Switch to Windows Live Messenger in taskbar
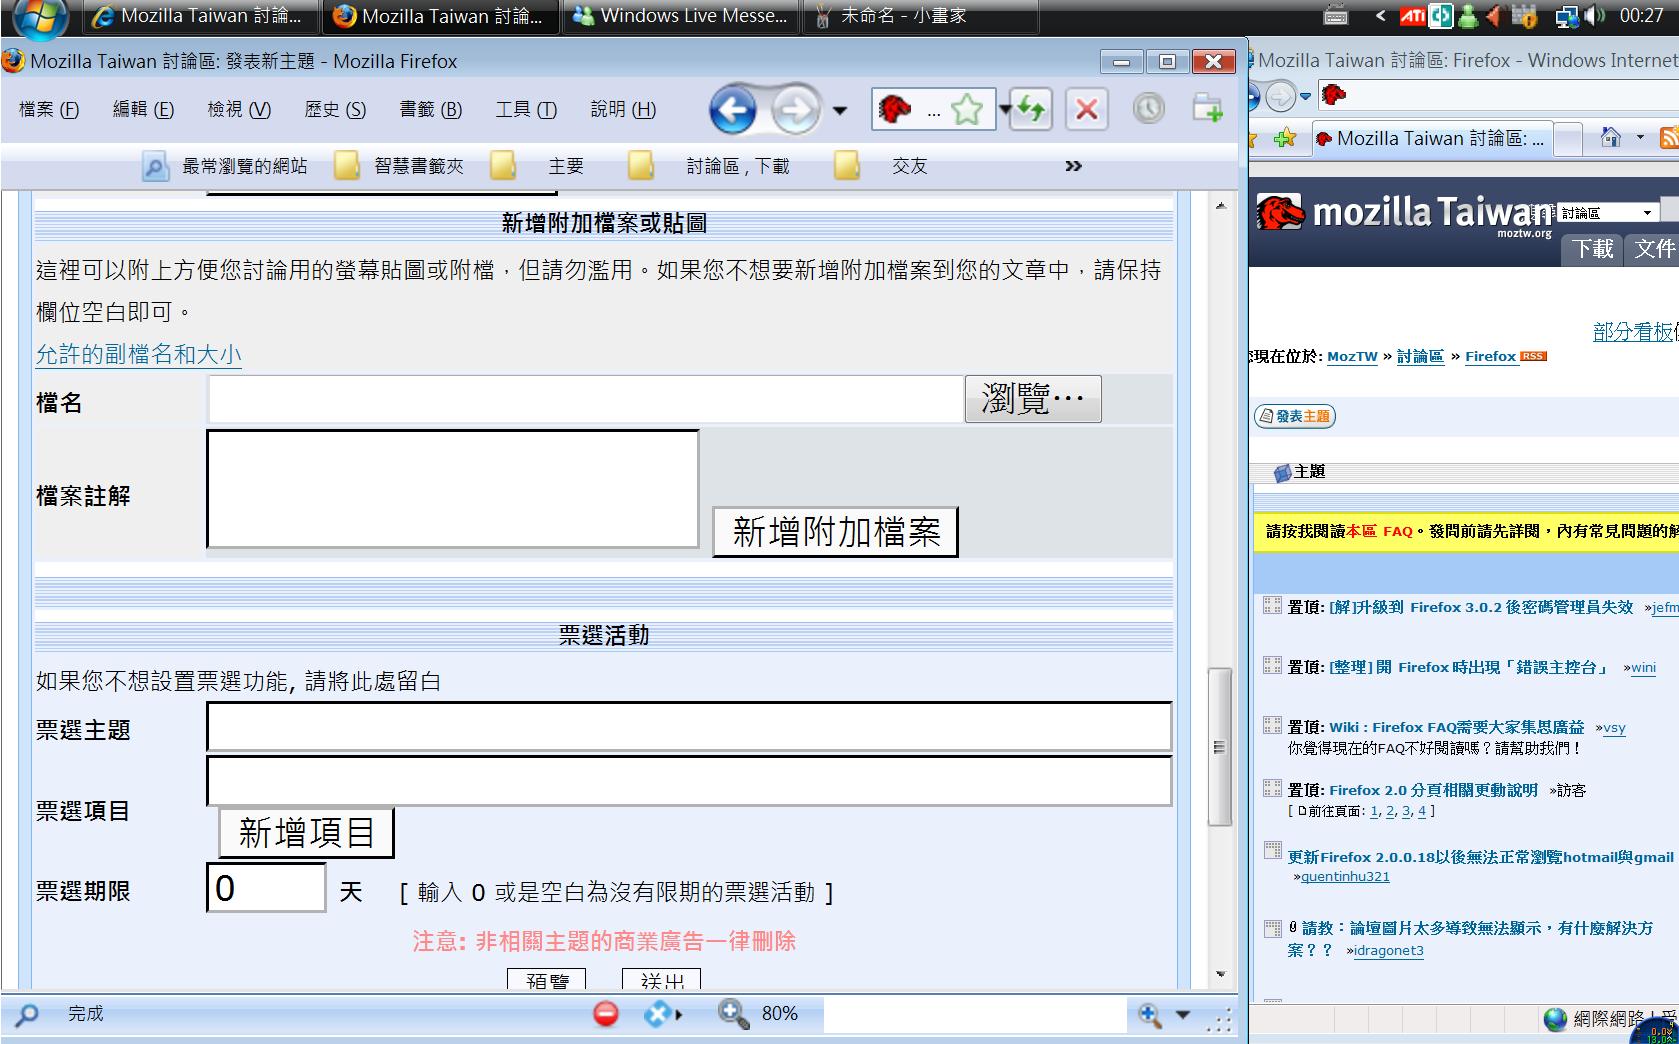Viewport: 1679px width, 1044px height. (x=682, y=16)
